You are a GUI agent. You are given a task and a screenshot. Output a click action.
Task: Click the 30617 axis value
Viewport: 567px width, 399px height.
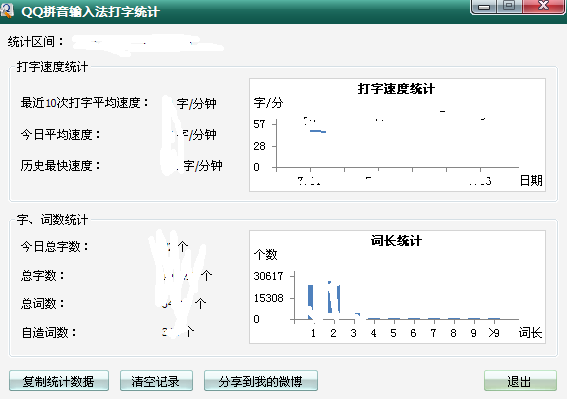point(268,276)
